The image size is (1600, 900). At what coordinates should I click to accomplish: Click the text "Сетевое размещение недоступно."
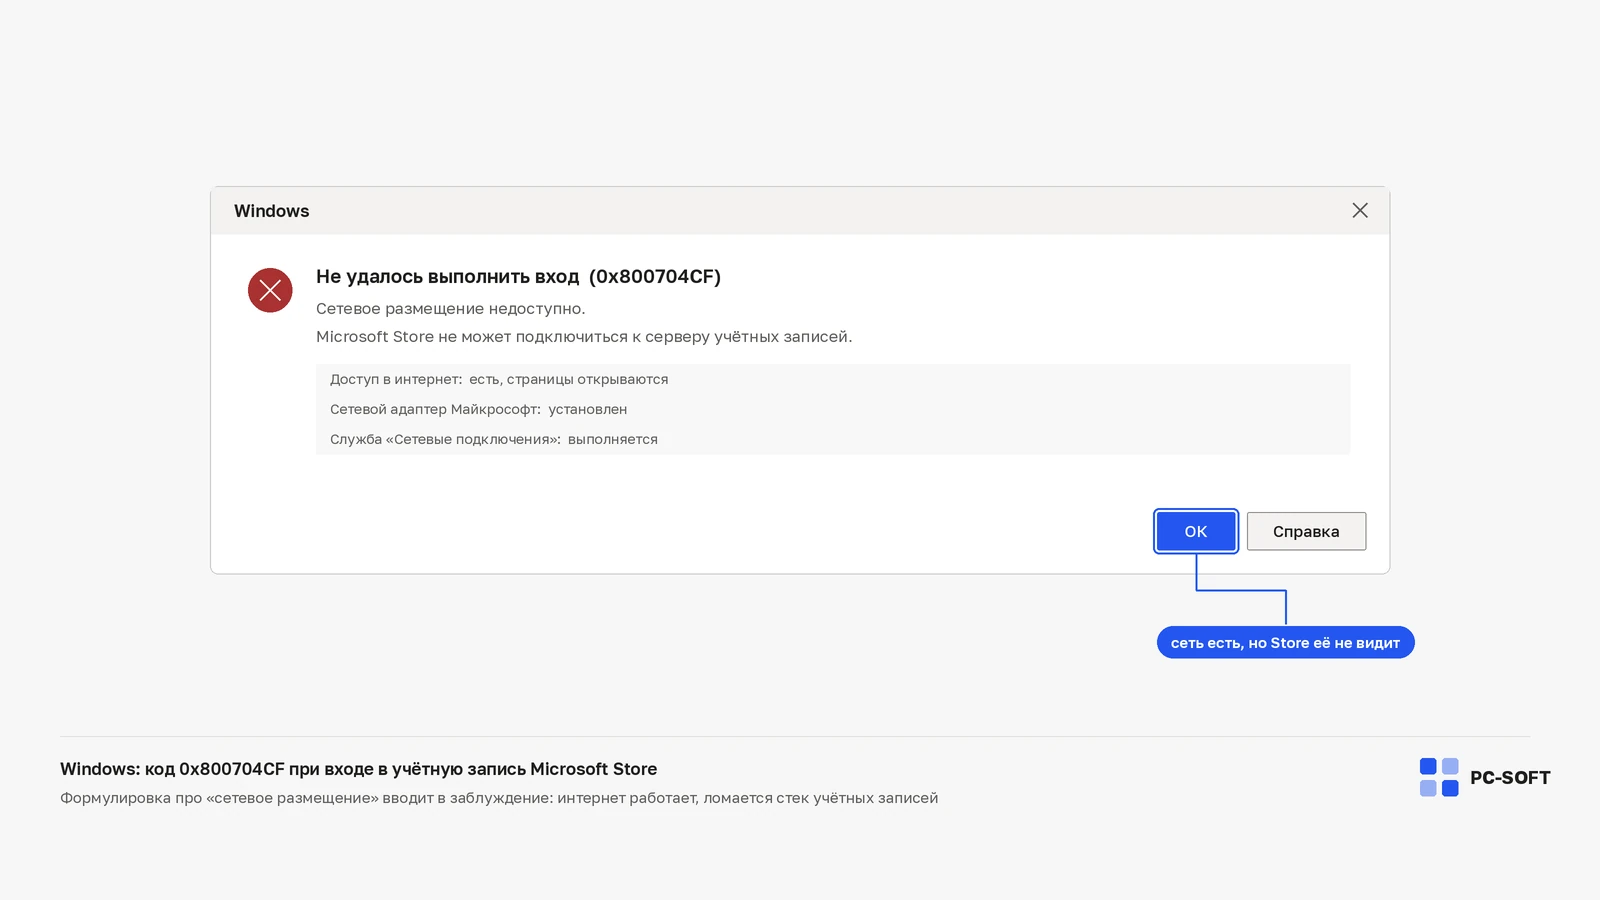coord(451,309)
